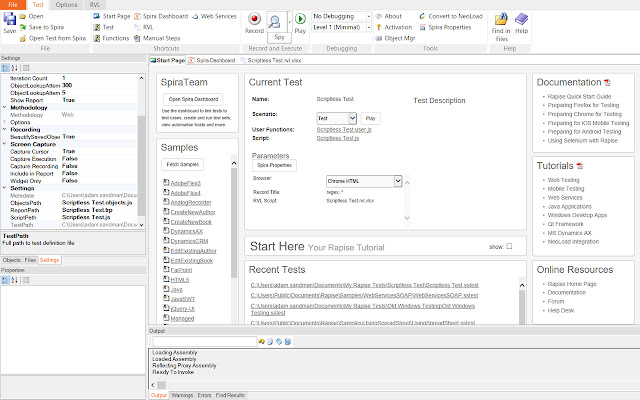Switch to Scriptless Test.rvl.xlsx tab
This screenshot has height=400, width=640.
click(271, 60)
